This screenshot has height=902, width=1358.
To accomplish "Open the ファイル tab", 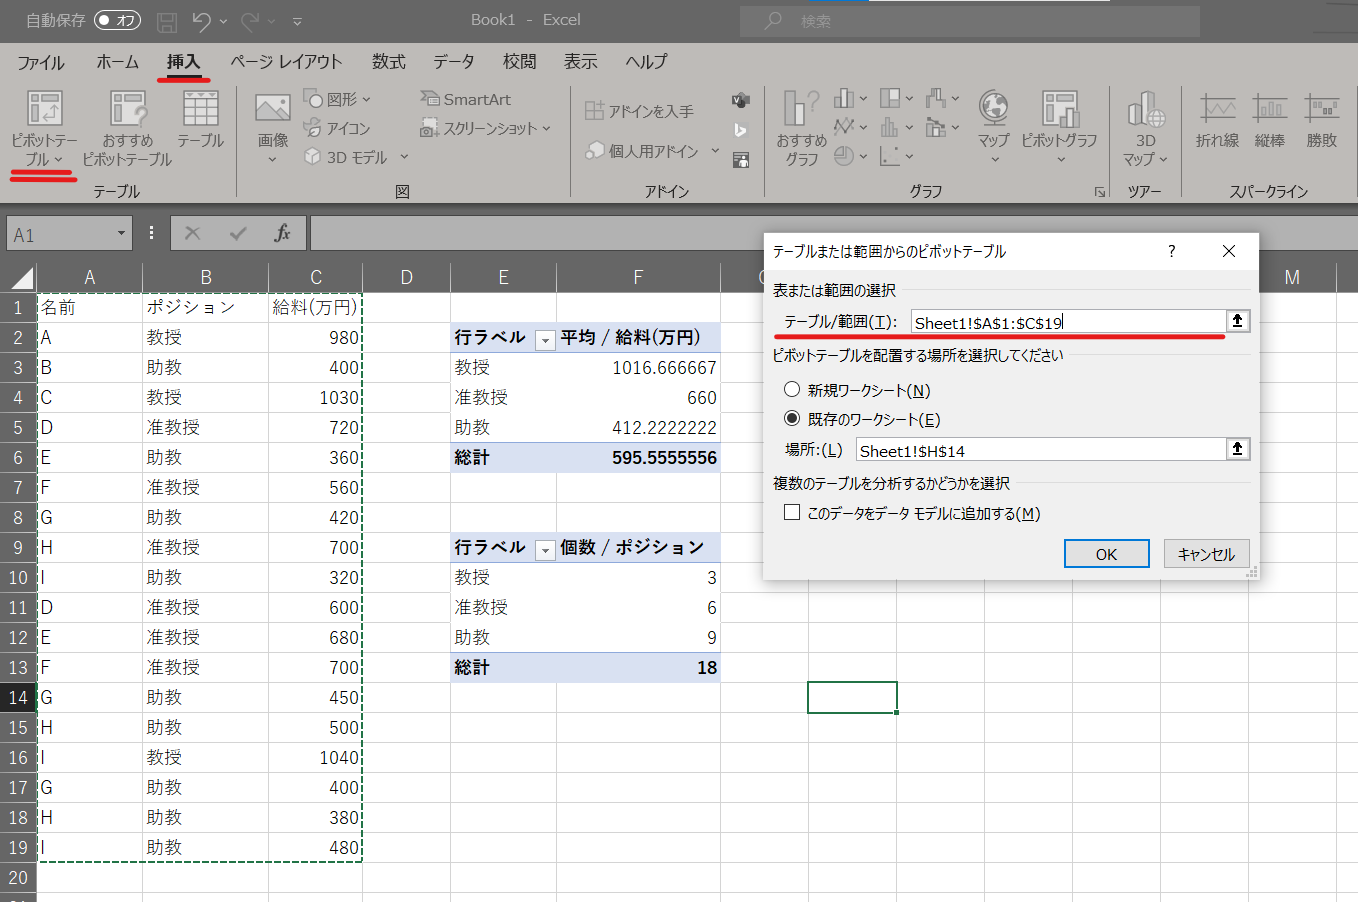I will pos(41,62).
